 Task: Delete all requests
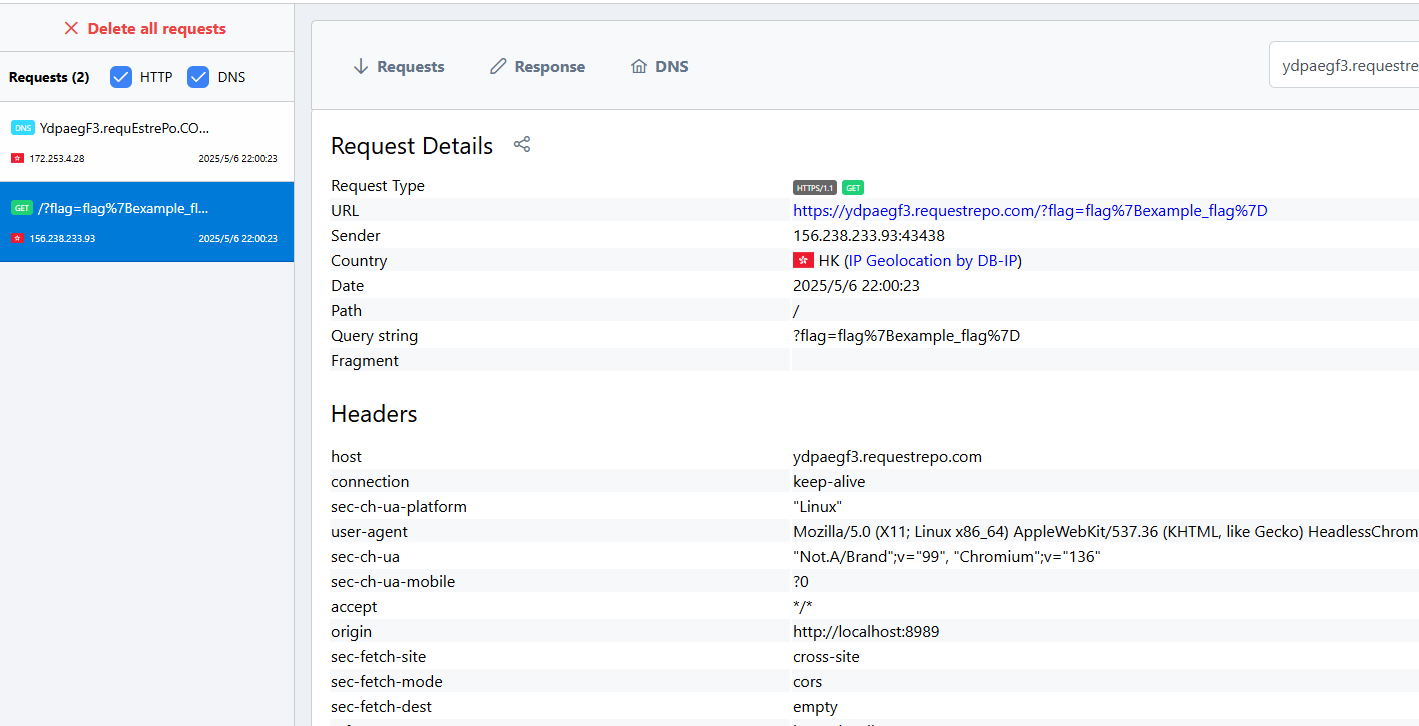156,28
